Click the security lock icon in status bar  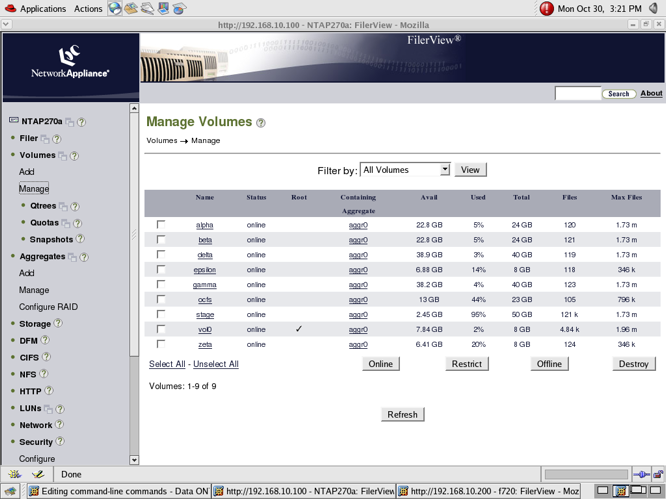(658, 474)
